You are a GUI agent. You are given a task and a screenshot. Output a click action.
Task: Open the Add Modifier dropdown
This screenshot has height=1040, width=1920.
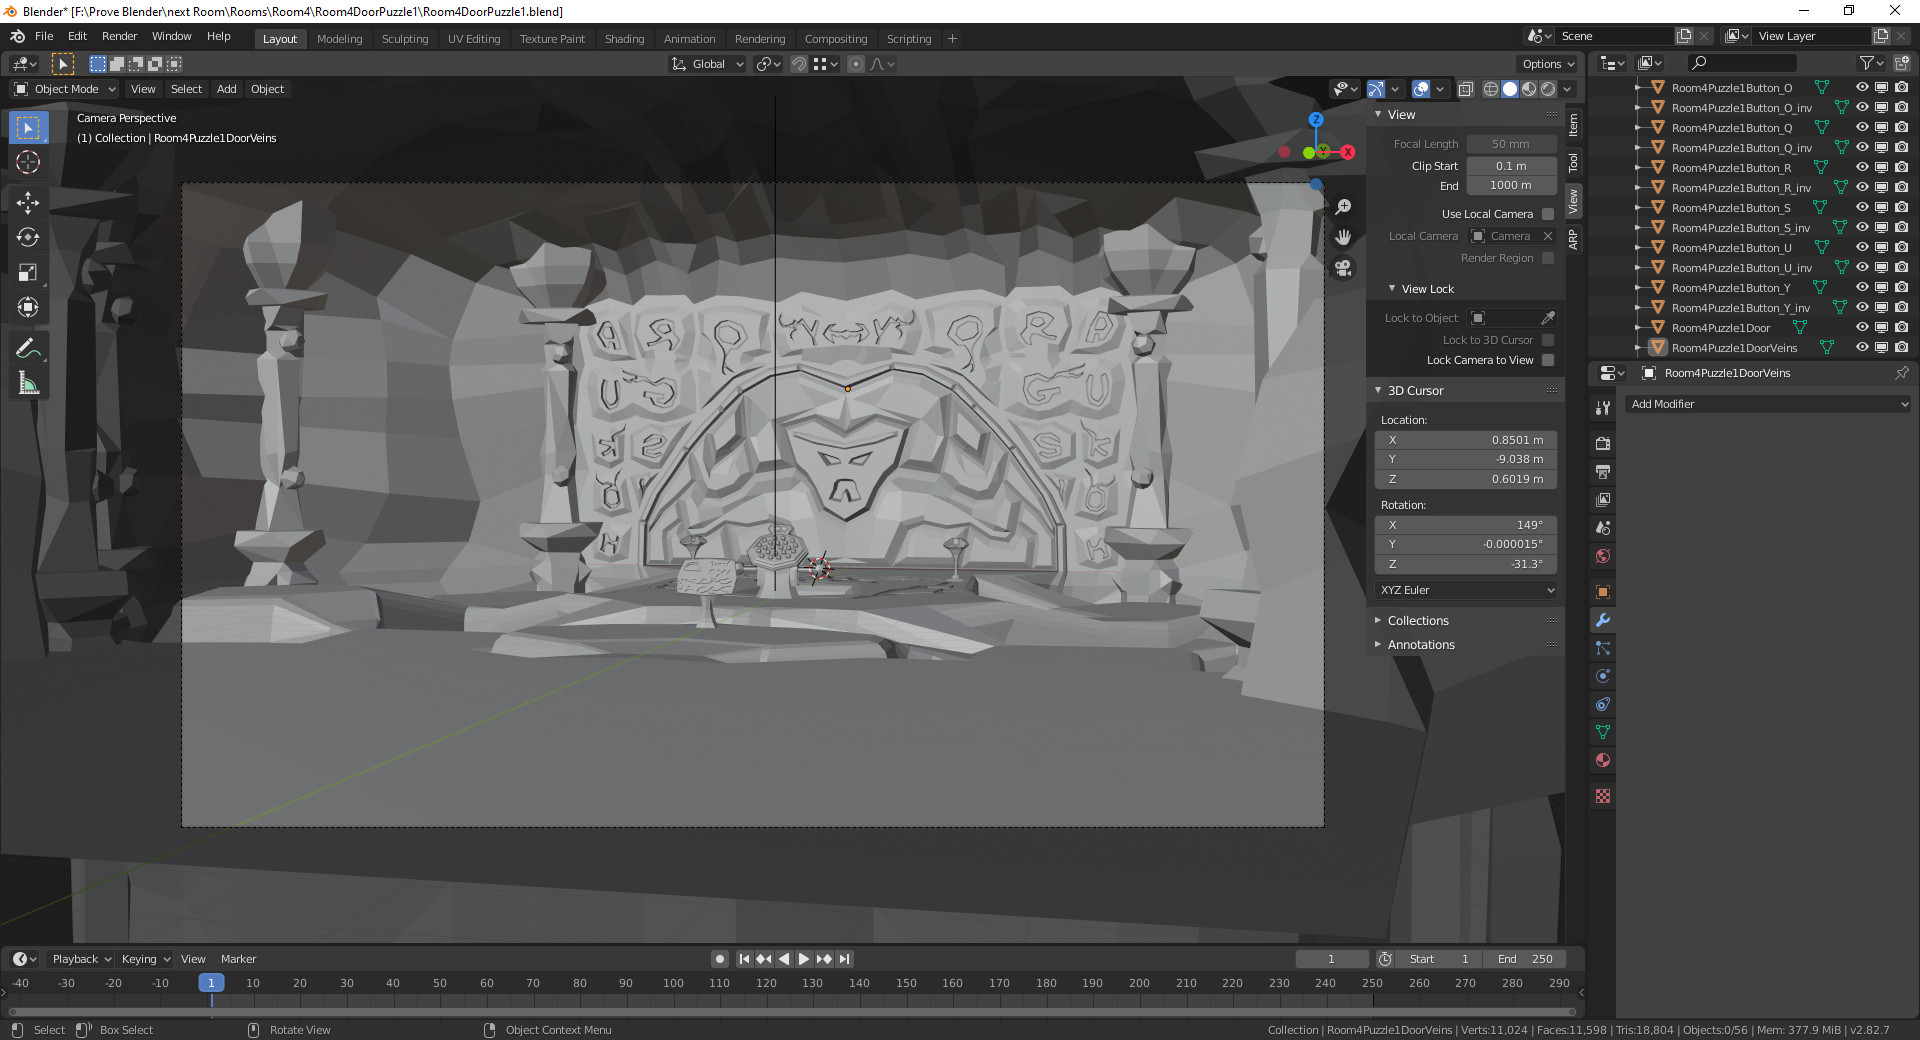tap(1768, 404)
